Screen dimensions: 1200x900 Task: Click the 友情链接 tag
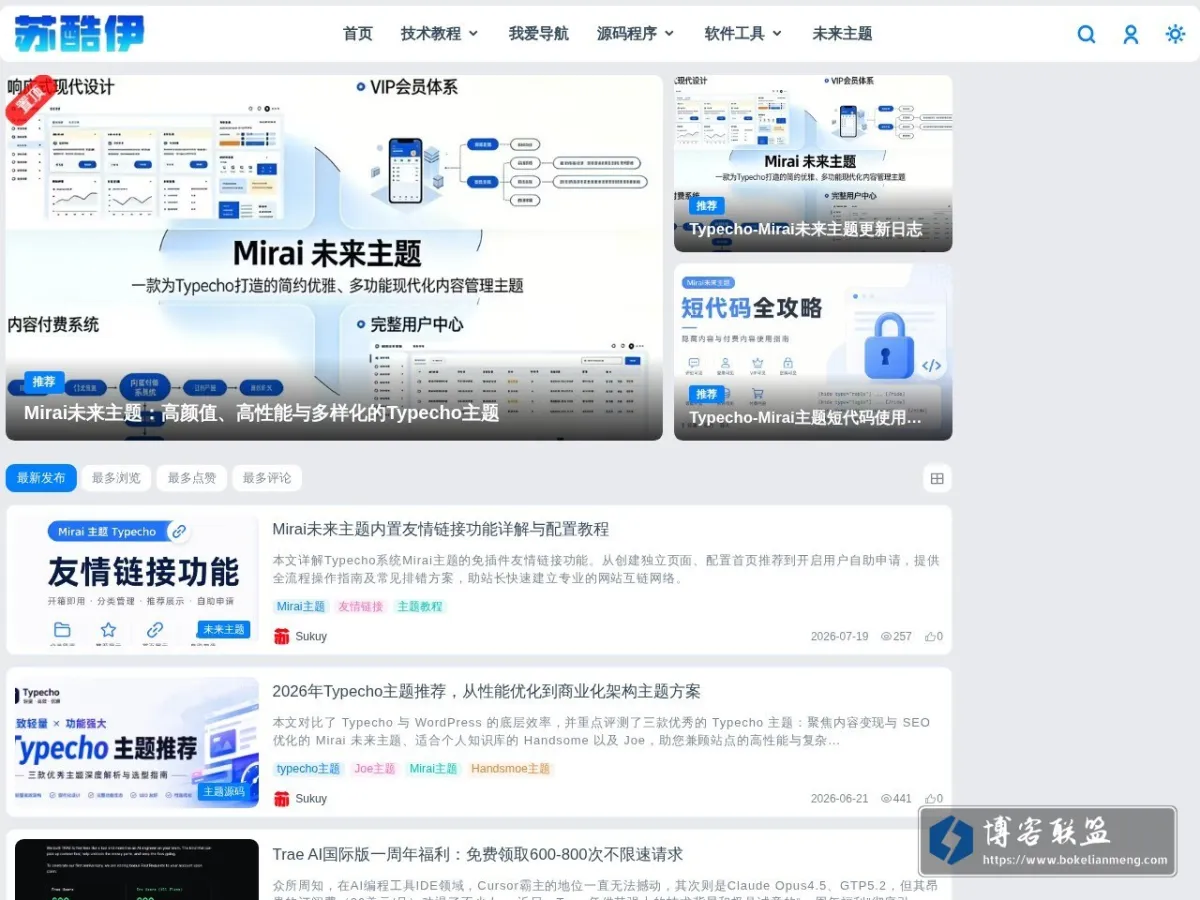[x=361, y=606]
